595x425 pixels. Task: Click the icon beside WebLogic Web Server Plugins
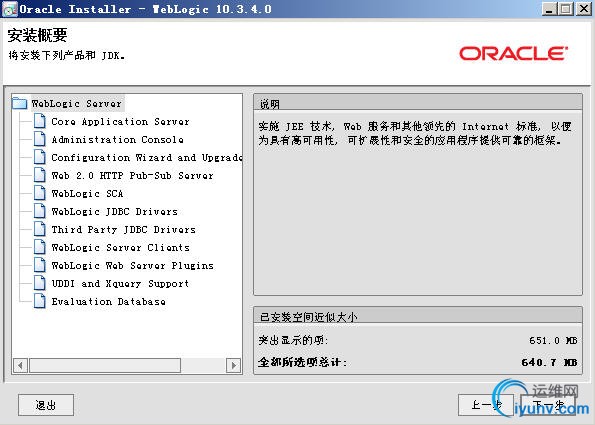(x=39, y=265)
